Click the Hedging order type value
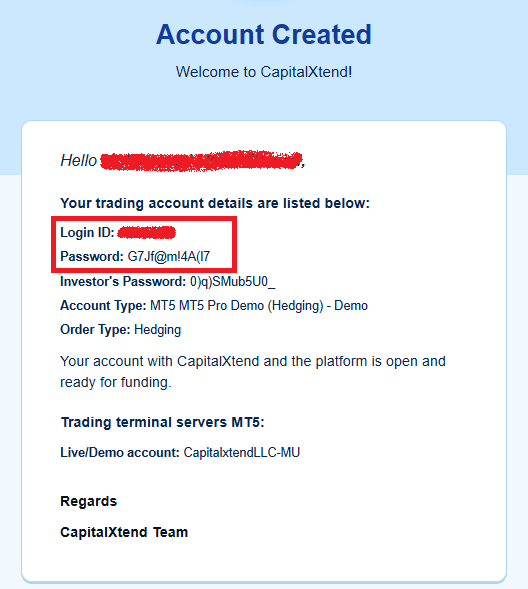 click(157, 330)
